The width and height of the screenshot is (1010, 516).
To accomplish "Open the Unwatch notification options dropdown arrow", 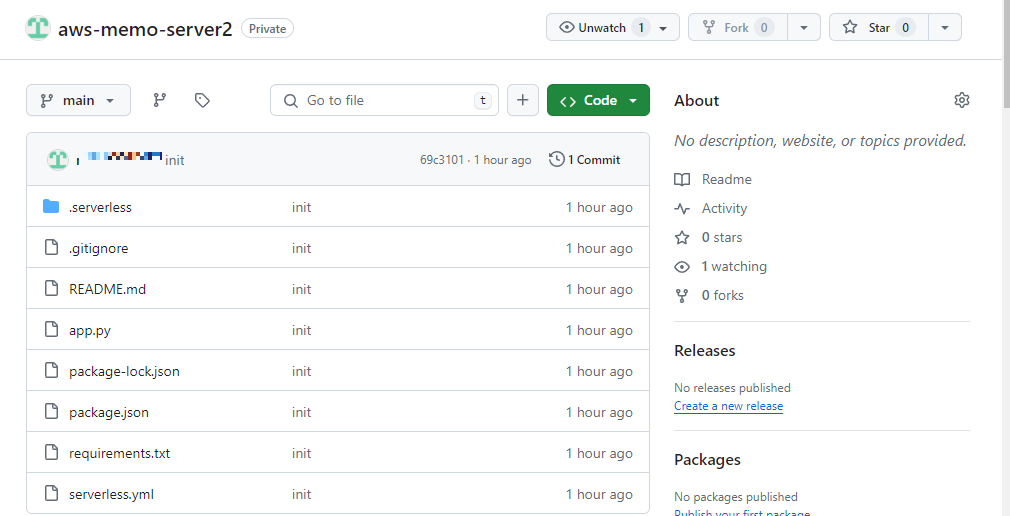I will coord(664,28).
